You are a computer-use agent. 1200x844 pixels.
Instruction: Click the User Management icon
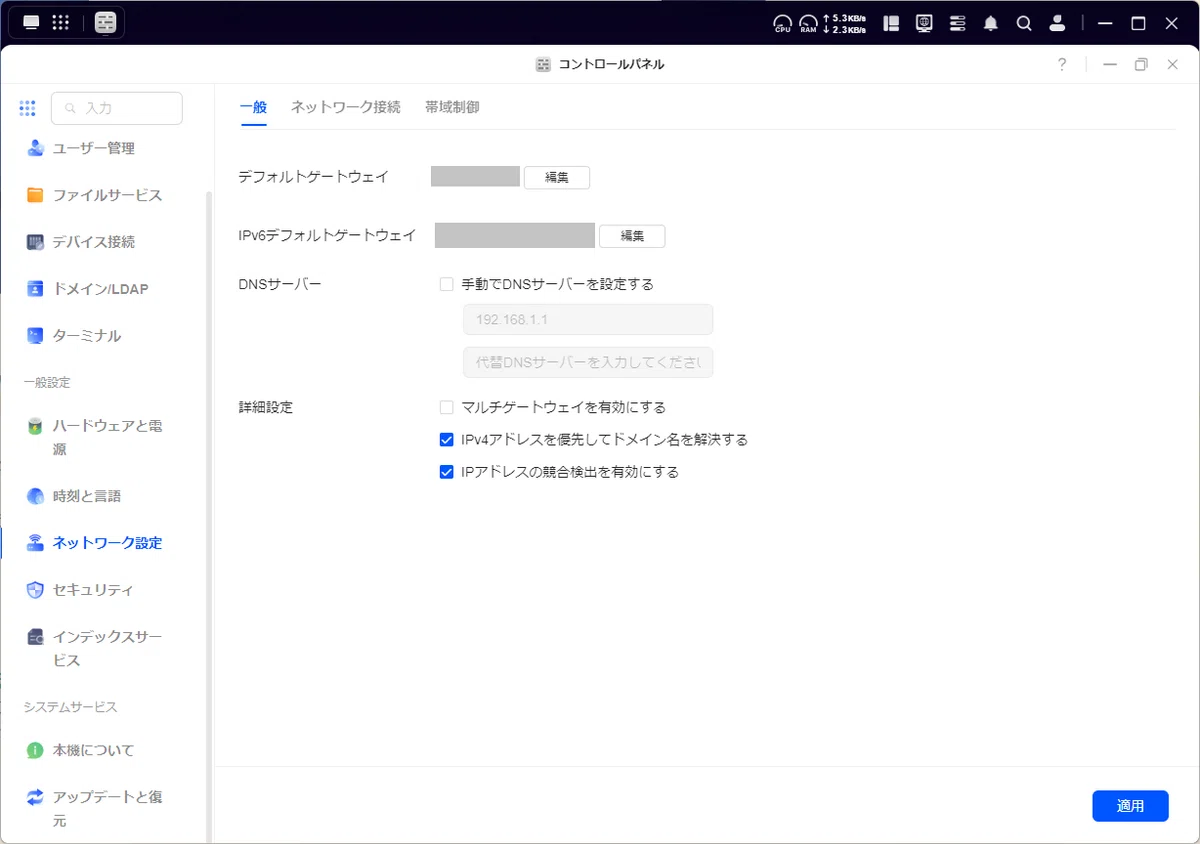[x=35, y=148]
